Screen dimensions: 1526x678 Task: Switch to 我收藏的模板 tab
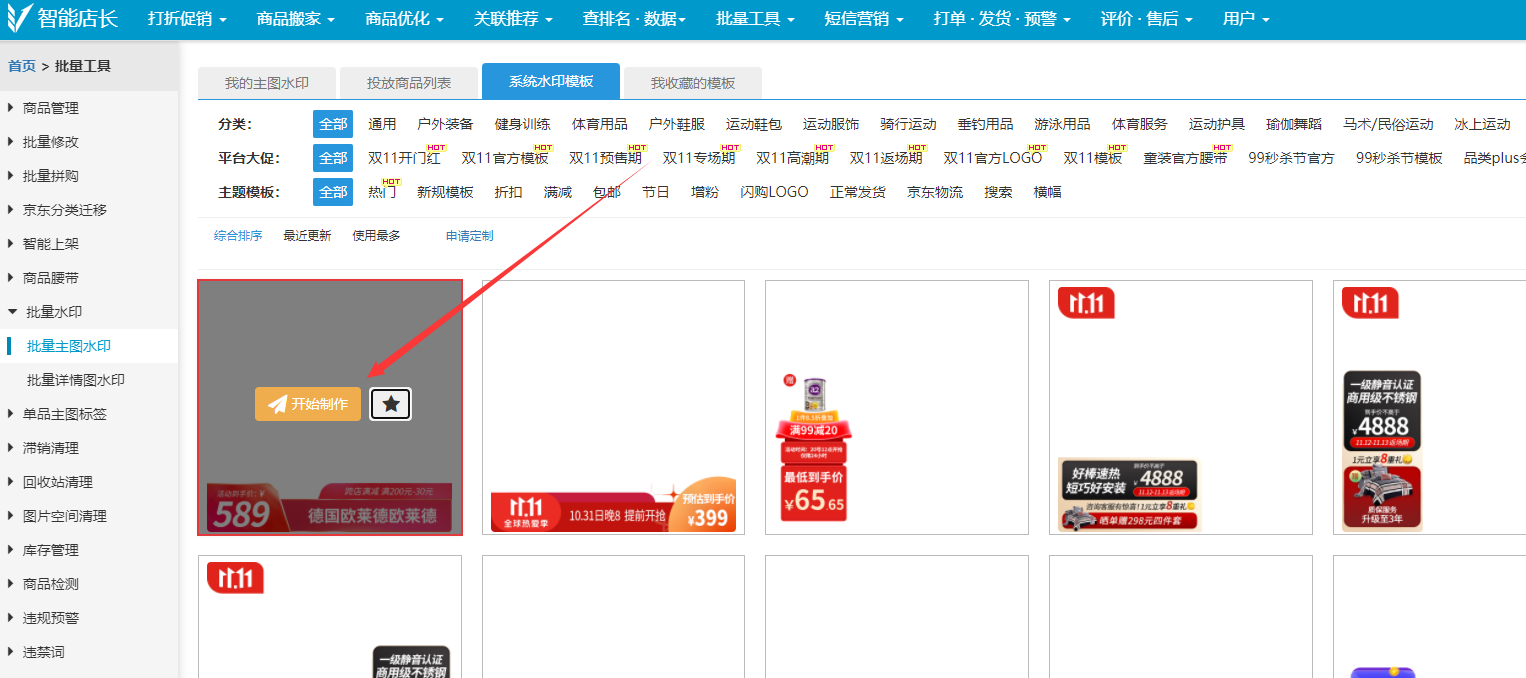click(x=692, y=83)
